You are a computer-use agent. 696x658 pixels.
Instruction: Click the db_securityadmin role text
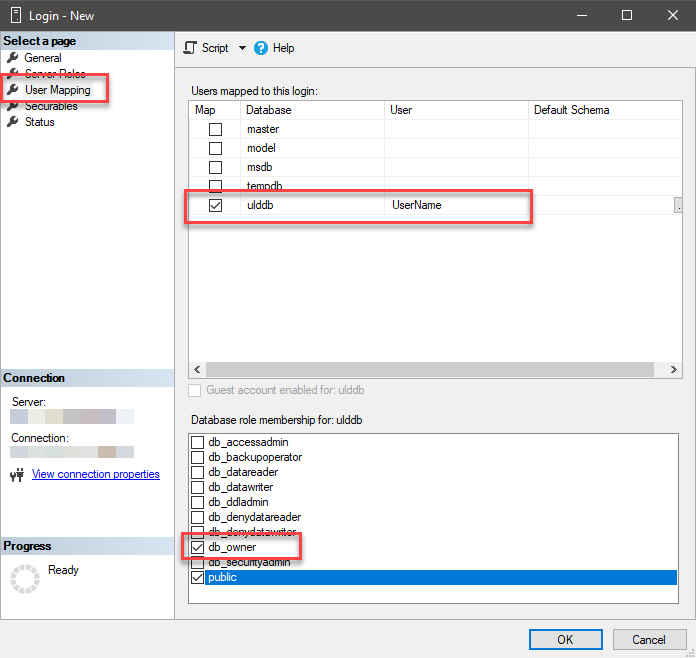(x=249, y=563)
